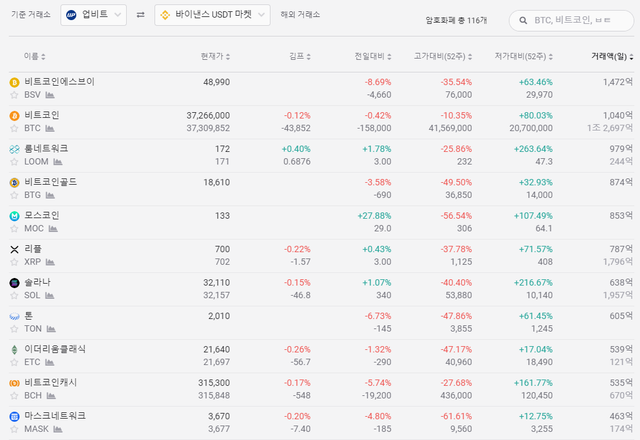Screen dimensions: 640x440
Task: Favorite SOL with the star
Action: coord(14,296)
